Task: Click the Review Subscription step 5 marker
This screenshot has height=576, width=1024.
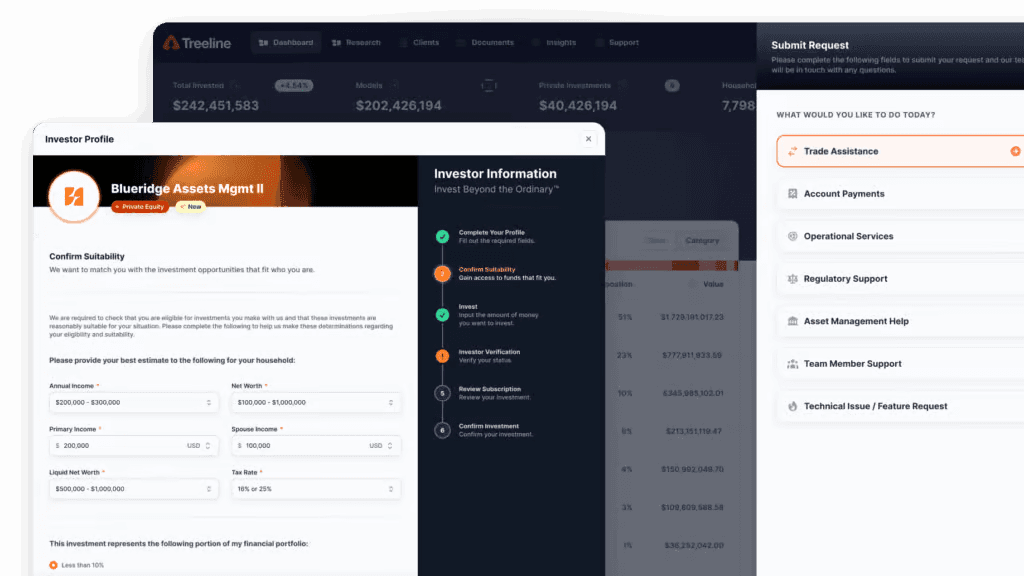Action: pos(442,393)
